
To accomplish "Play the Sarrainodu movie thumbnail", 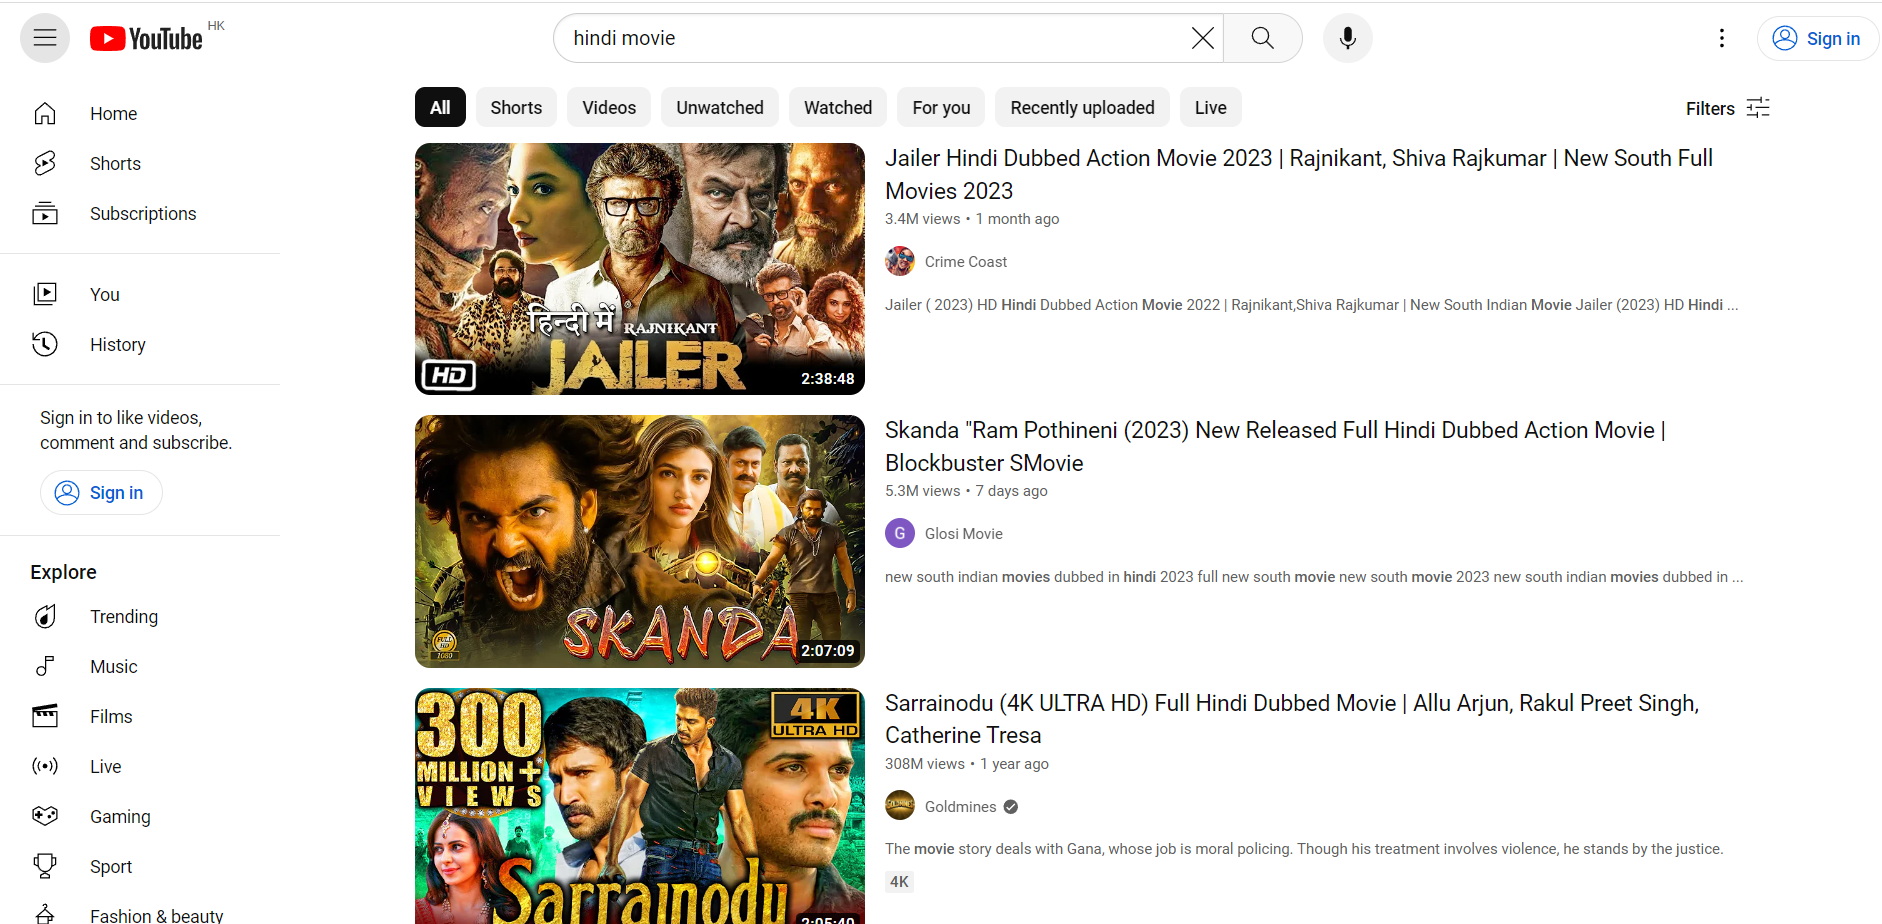I will click(640, 806).
